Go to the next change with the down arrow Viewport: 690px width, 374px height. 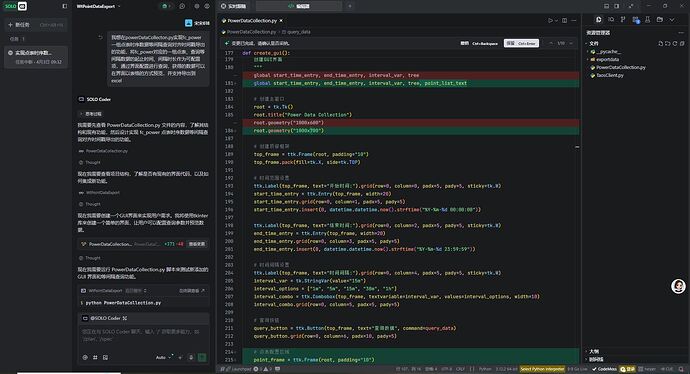[571, 44]
